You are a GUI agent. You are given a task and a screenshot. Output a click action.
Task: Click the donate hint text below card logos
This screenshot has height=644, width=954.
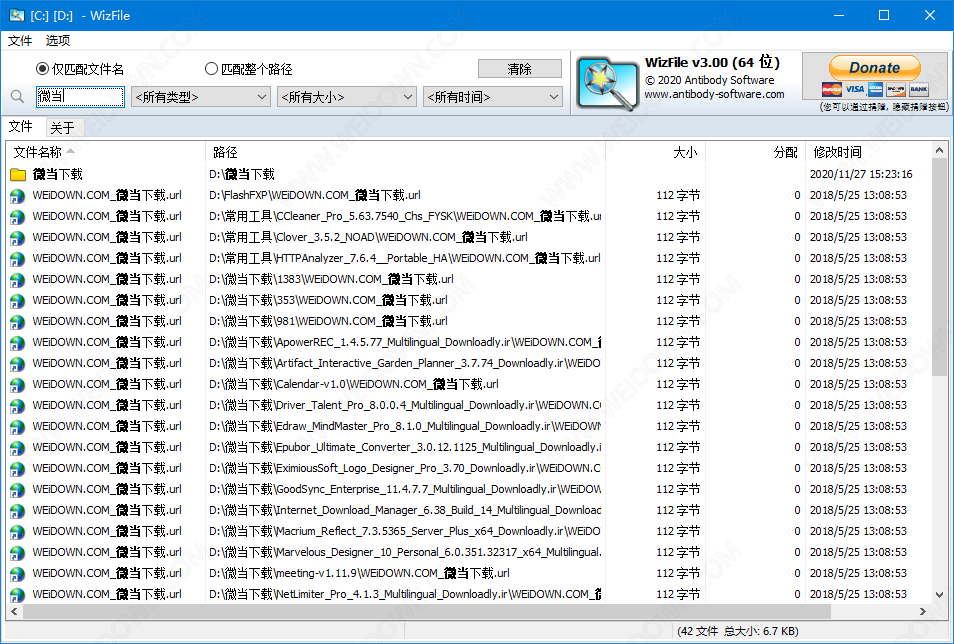(x=884, y=107)
